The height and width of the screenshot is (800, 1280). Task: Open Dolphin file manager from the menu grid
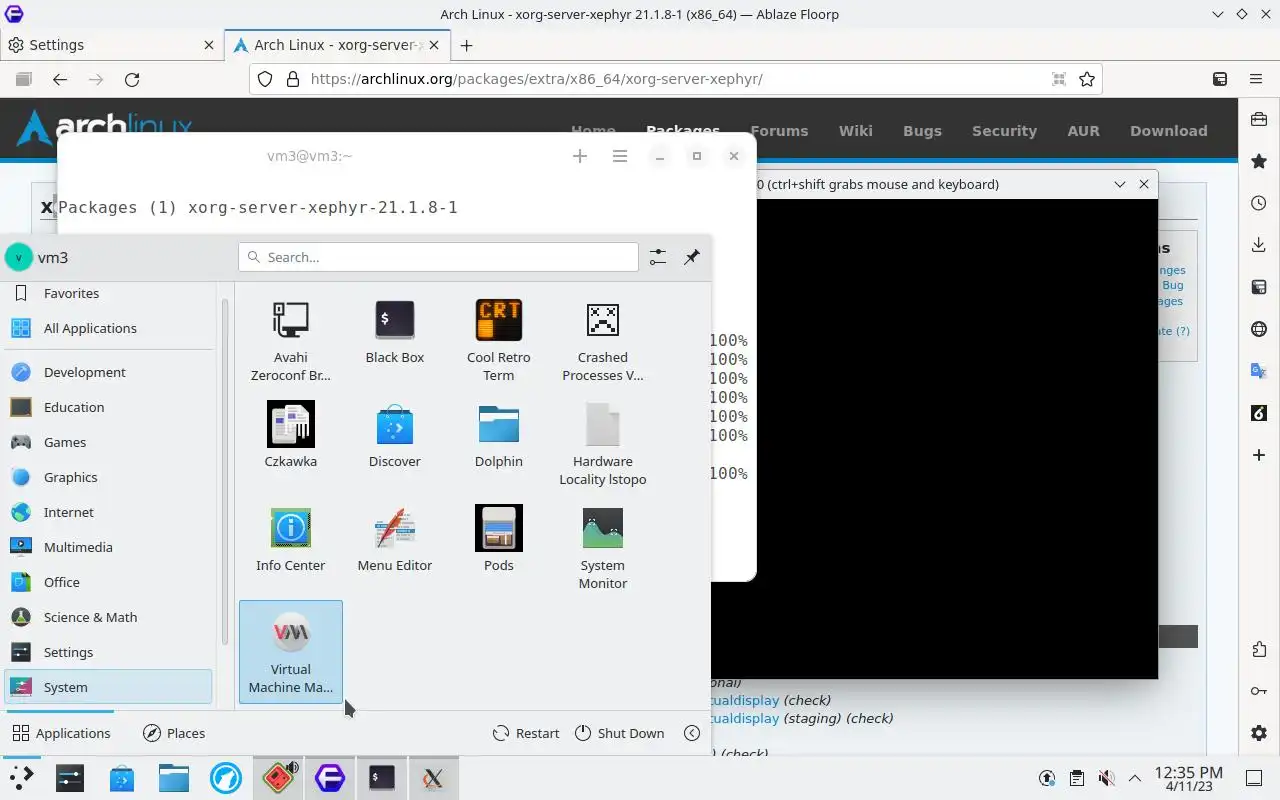pyautogui.click(x=498, y=444)
